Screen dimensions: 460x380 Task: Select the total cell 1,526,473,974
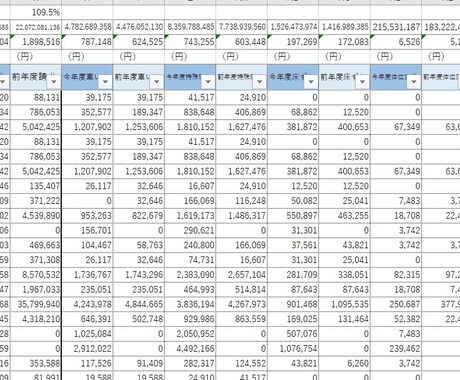pos(293,27)
